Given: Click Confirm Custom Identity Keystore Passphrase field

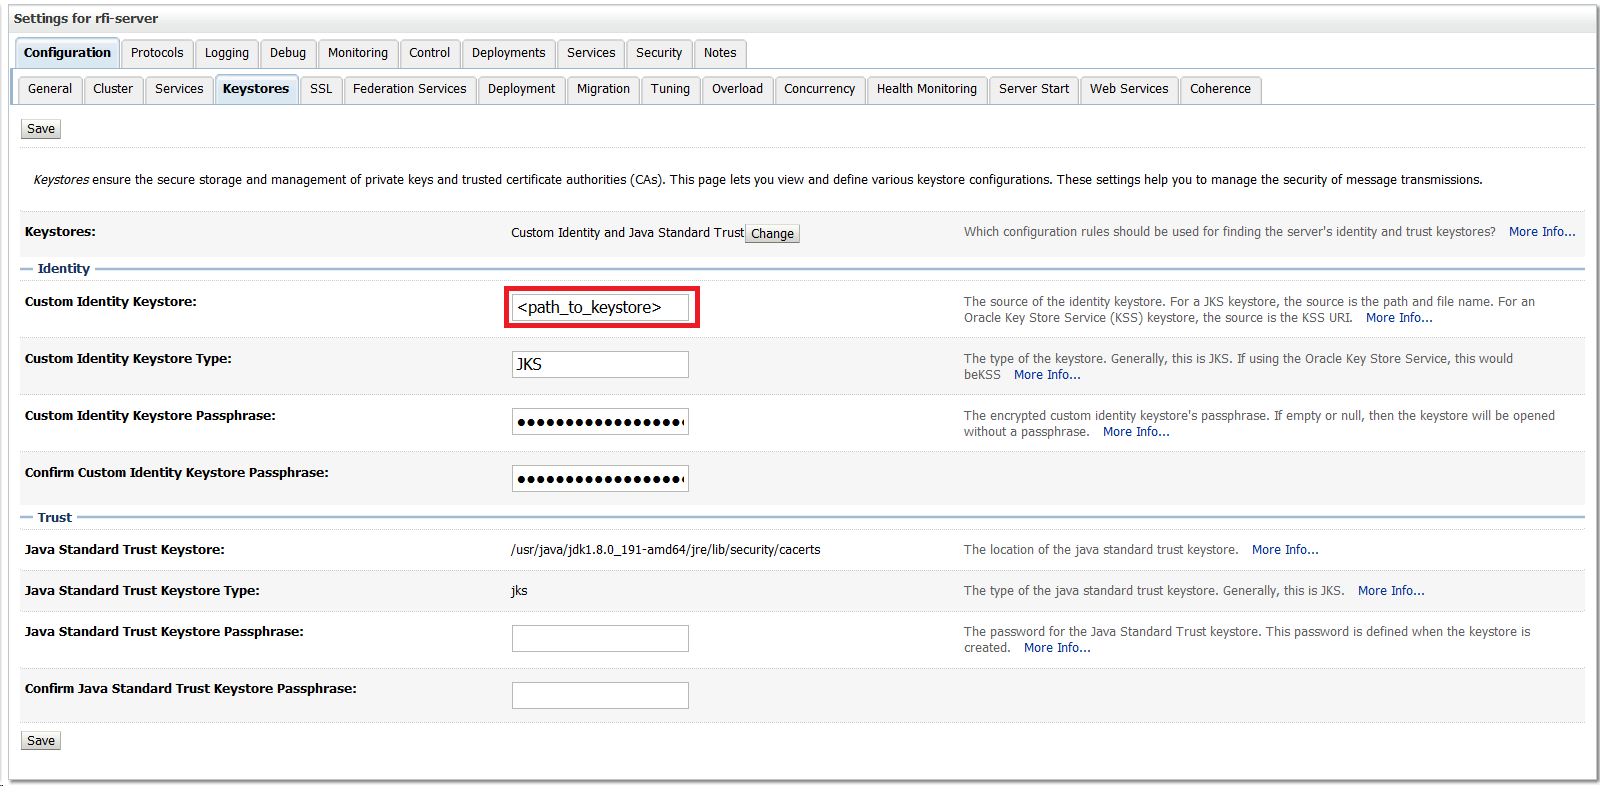Looking at the screenshot, I should pos(600,478).
